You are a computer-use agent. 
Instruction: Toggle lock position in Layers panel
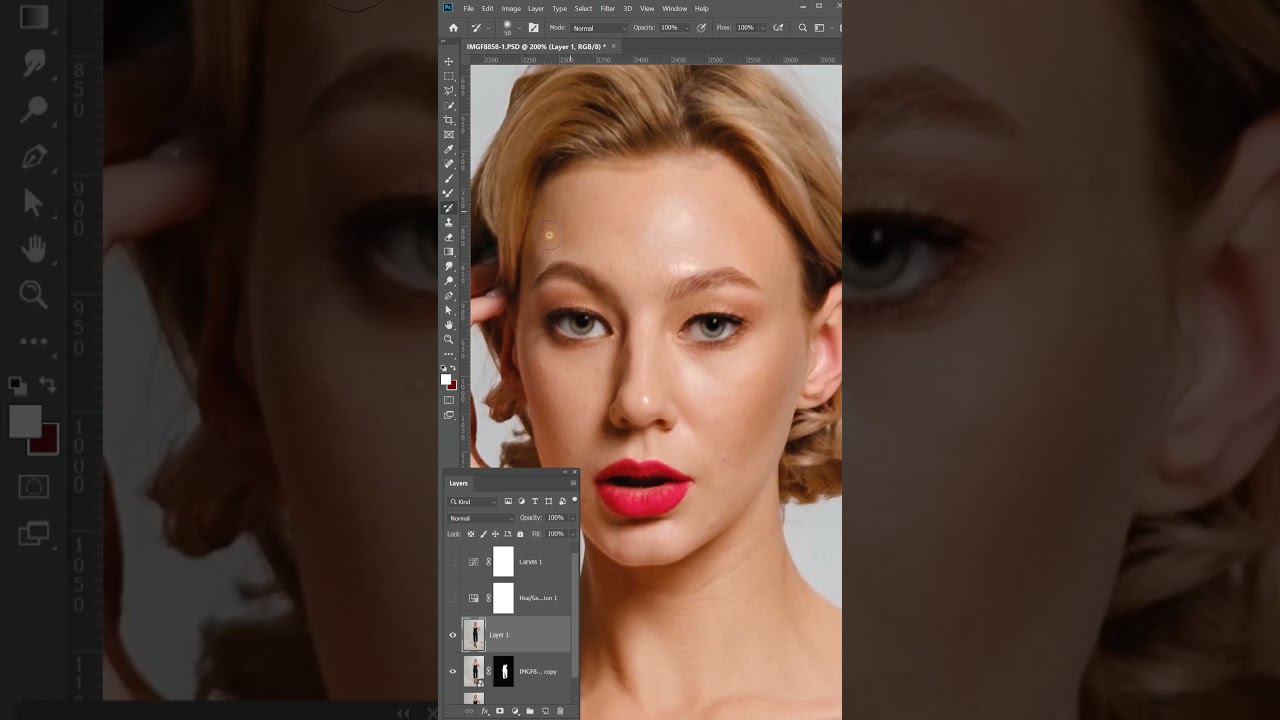[x=495, y=534]
